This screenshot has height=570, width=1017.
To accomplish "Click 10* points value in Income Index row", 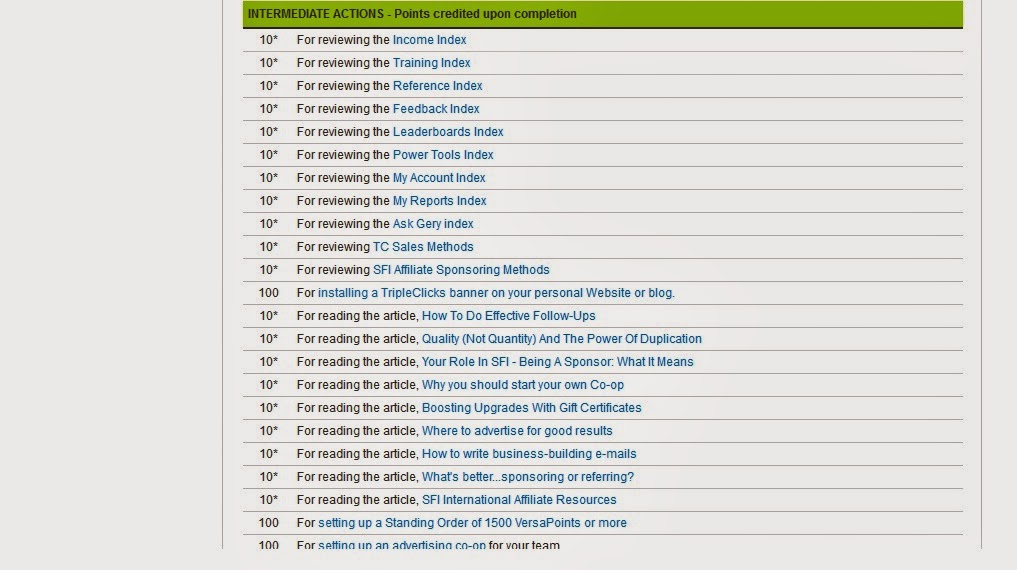I will tap(269, 40).
